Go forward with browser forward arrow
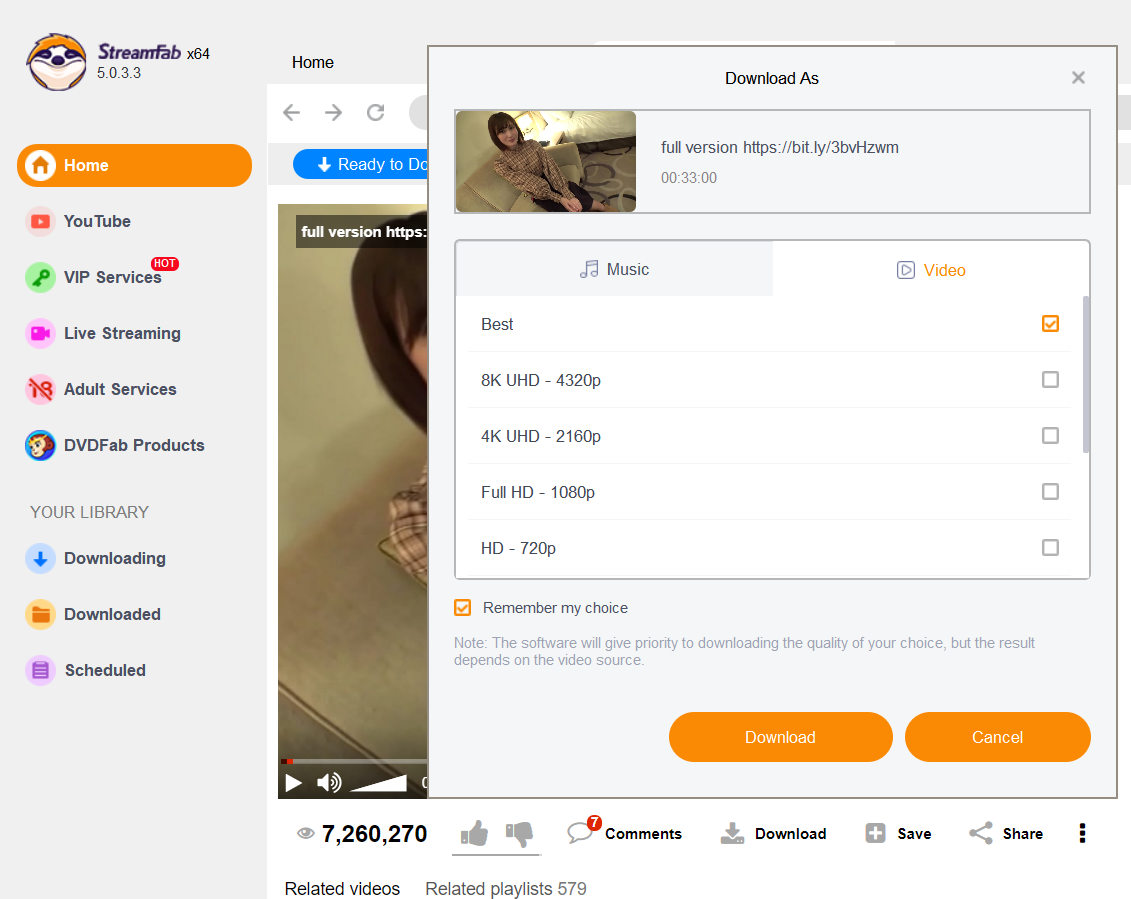 pos(333,113)
